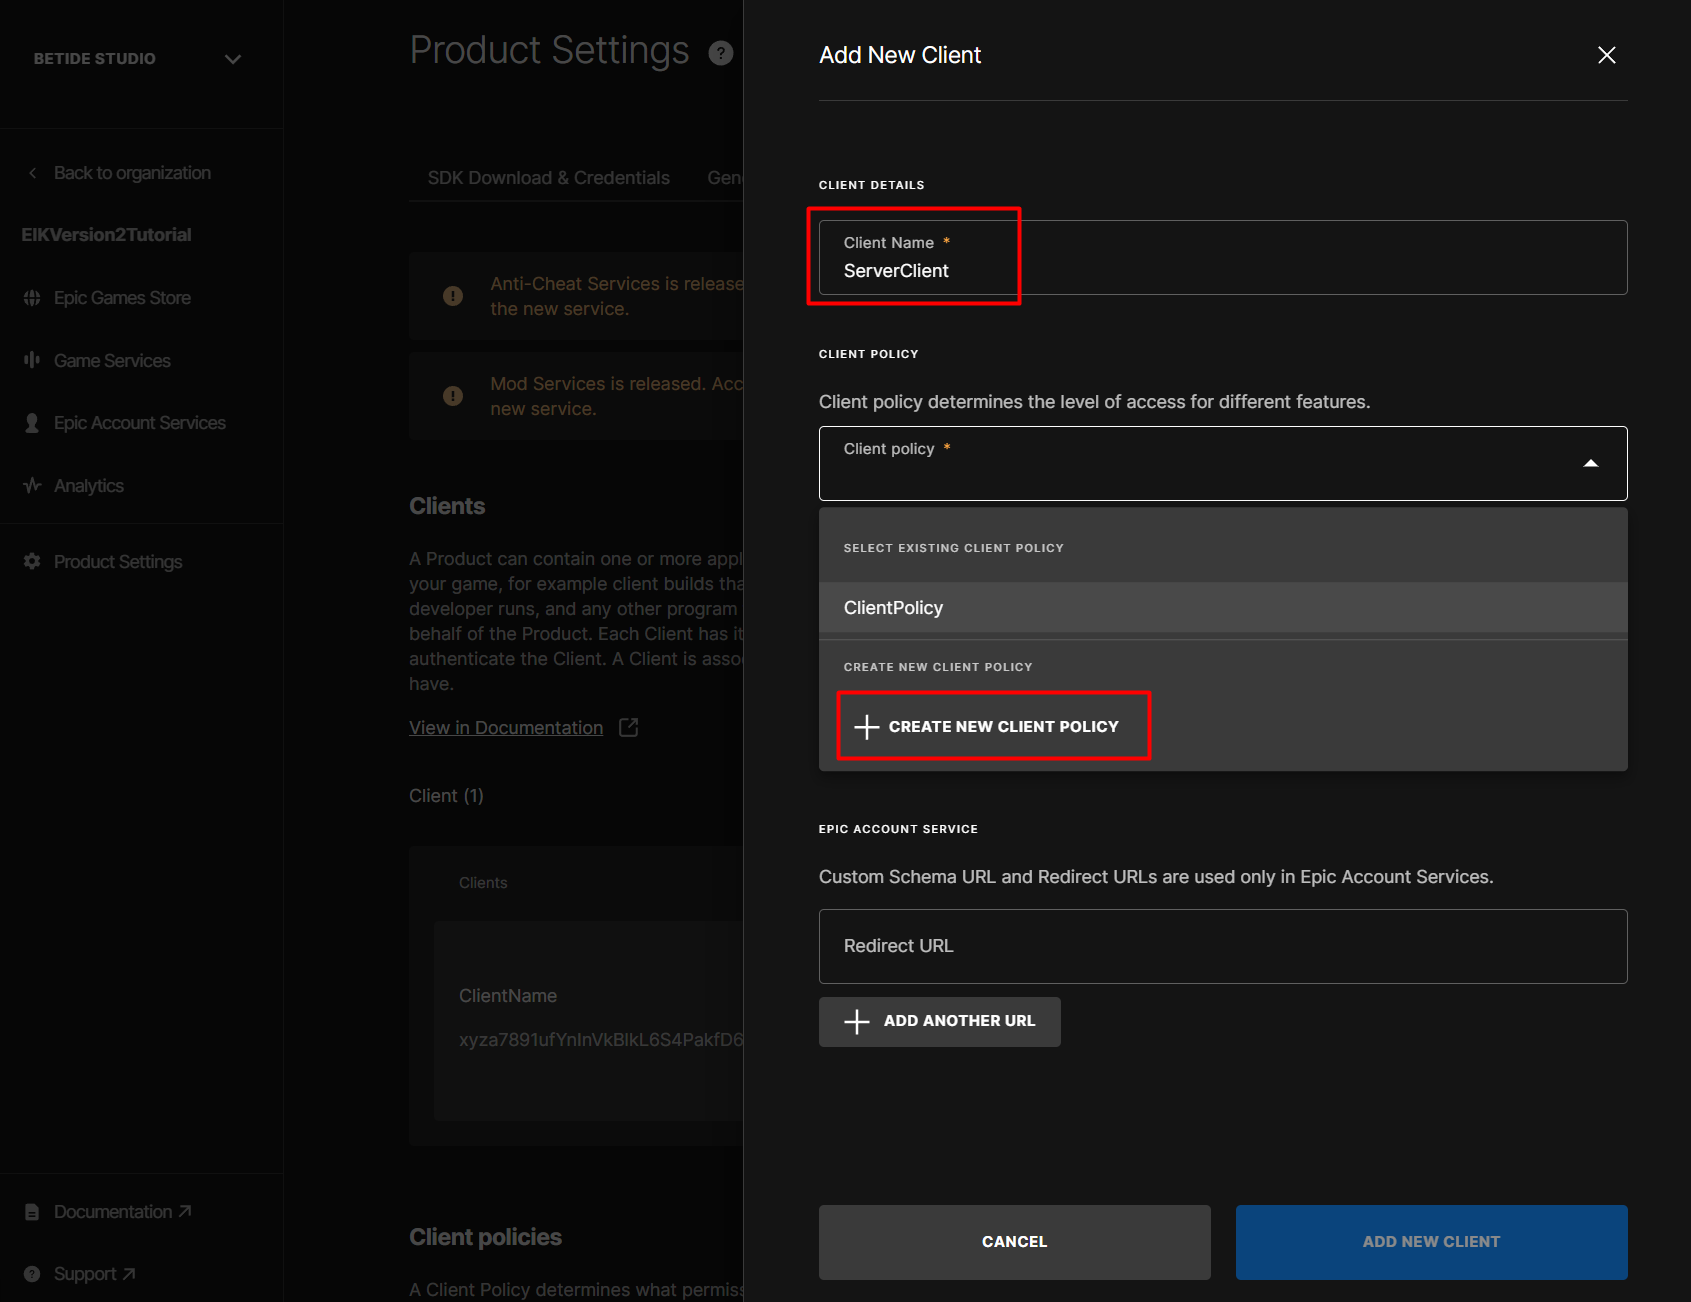Click the Support help icon in sidebar
Image resolution: width=1691 pixels, height=1302 pixels.
32,1274
